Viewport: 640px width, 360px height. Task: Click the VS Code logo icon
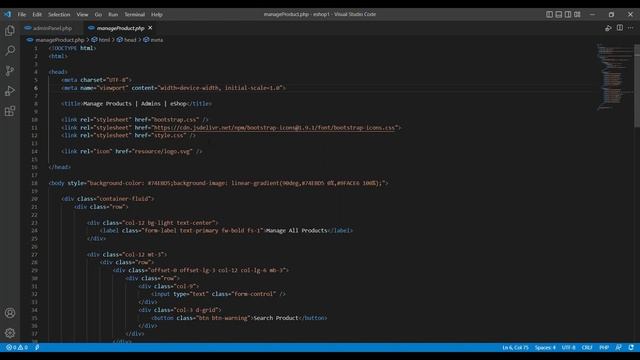point(7,14)
